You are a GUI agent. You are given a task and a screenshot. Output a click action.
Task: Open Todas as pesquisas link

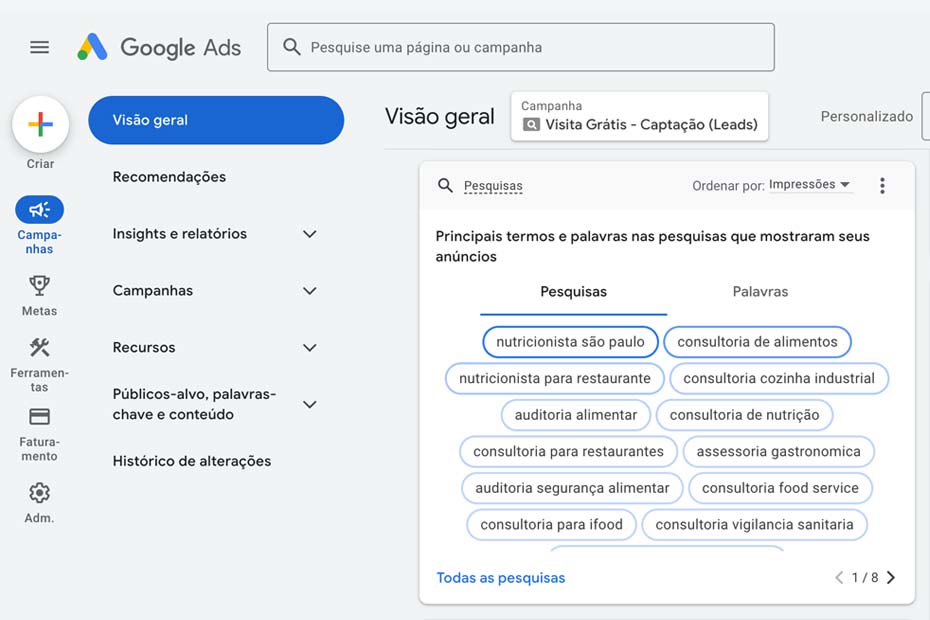[x=501, y=578]
